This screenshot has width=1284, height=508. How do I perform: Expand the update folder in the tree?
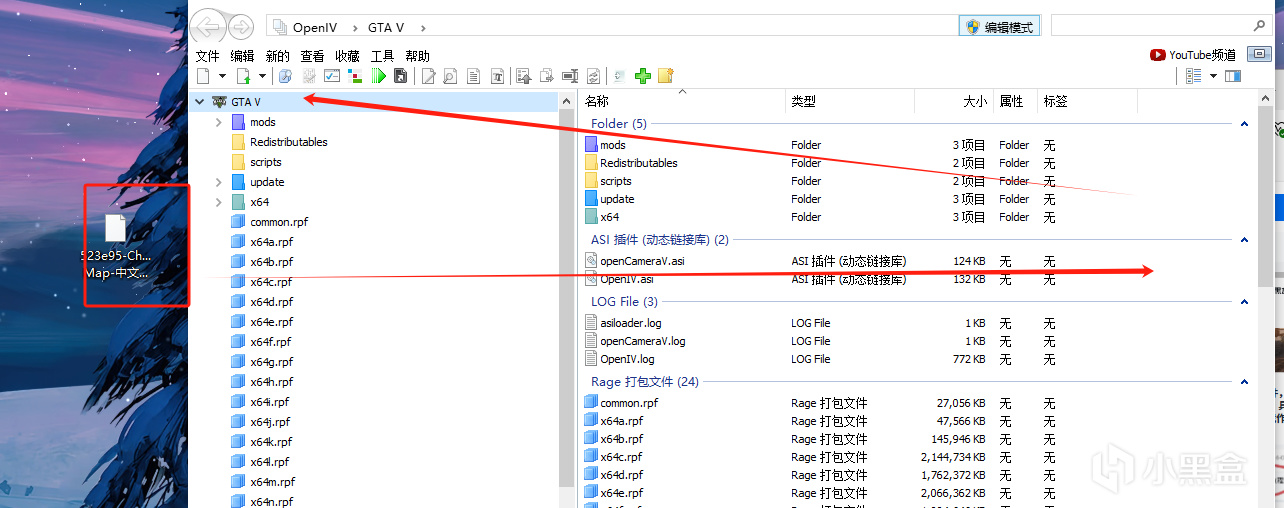219,182
